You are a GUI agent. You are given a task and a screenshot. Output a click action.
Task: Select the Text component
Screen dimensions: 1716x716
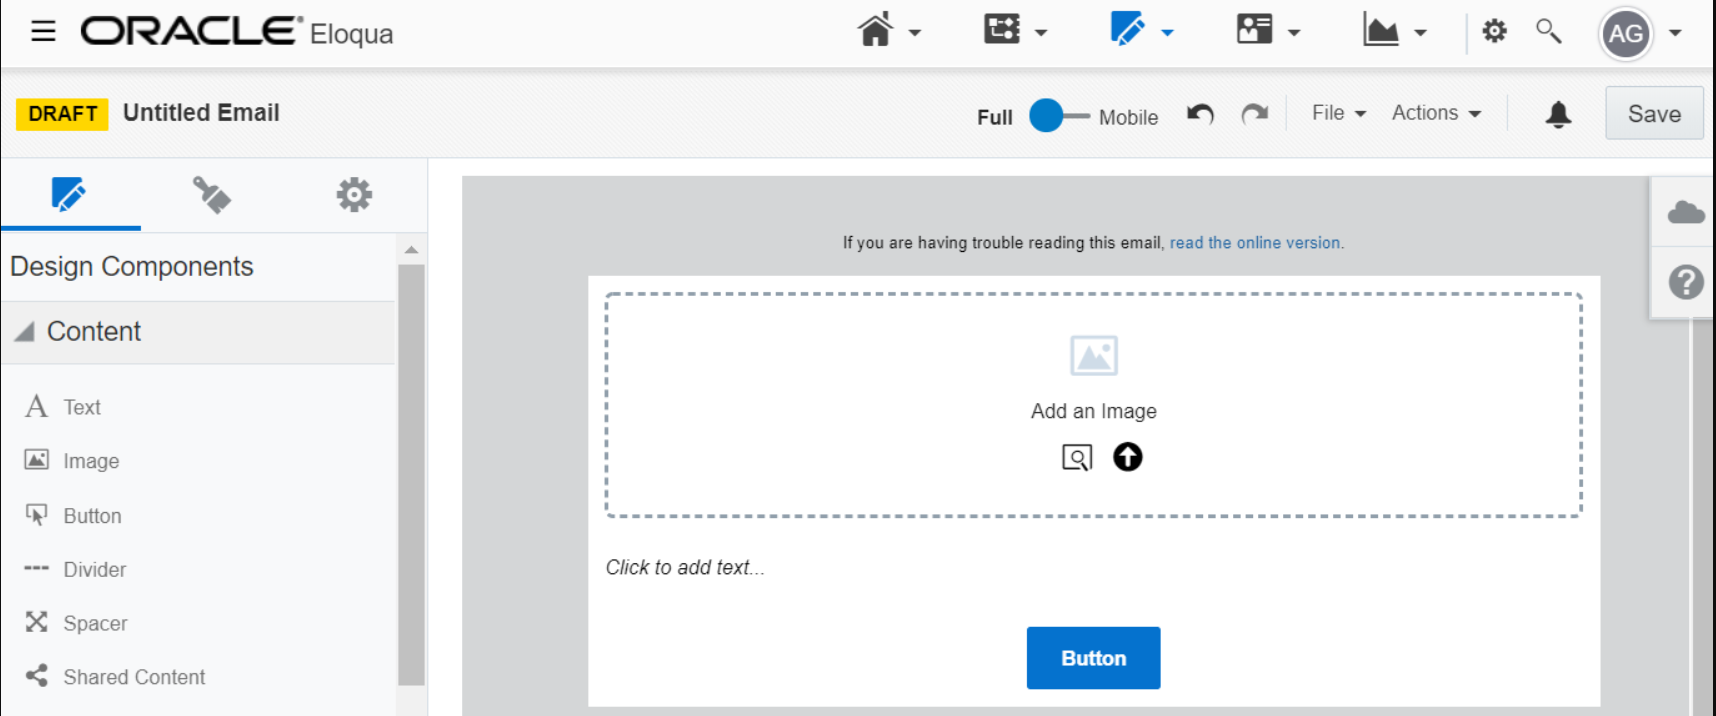click(x=62, y=407)
